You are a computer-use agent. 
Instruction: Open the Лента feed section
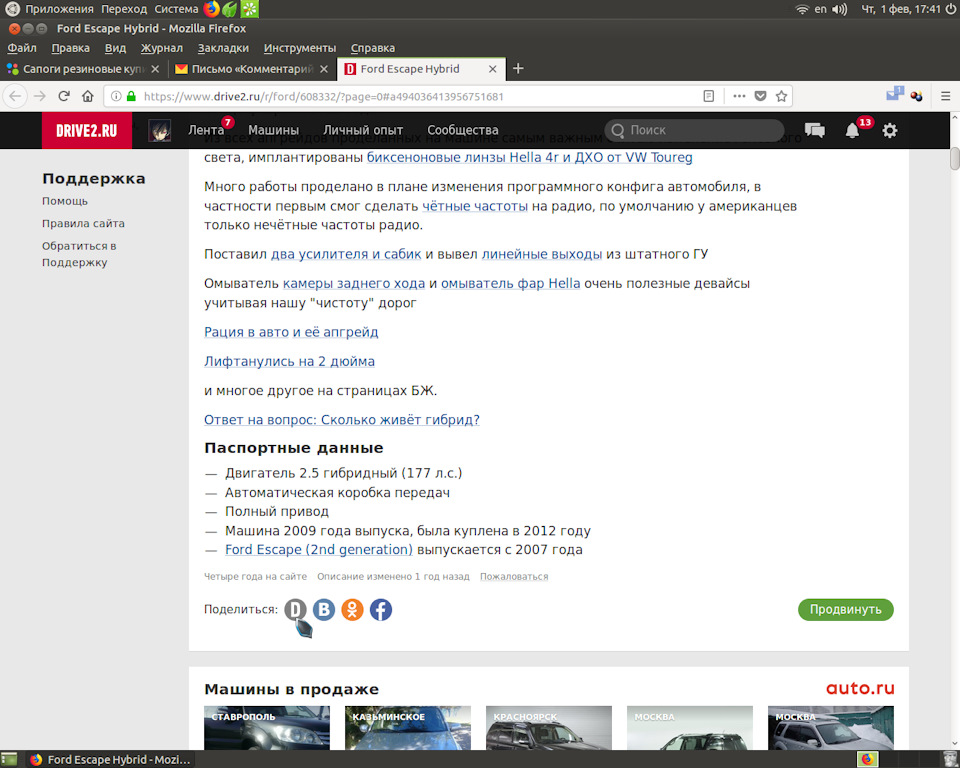(x=206, y=130)
